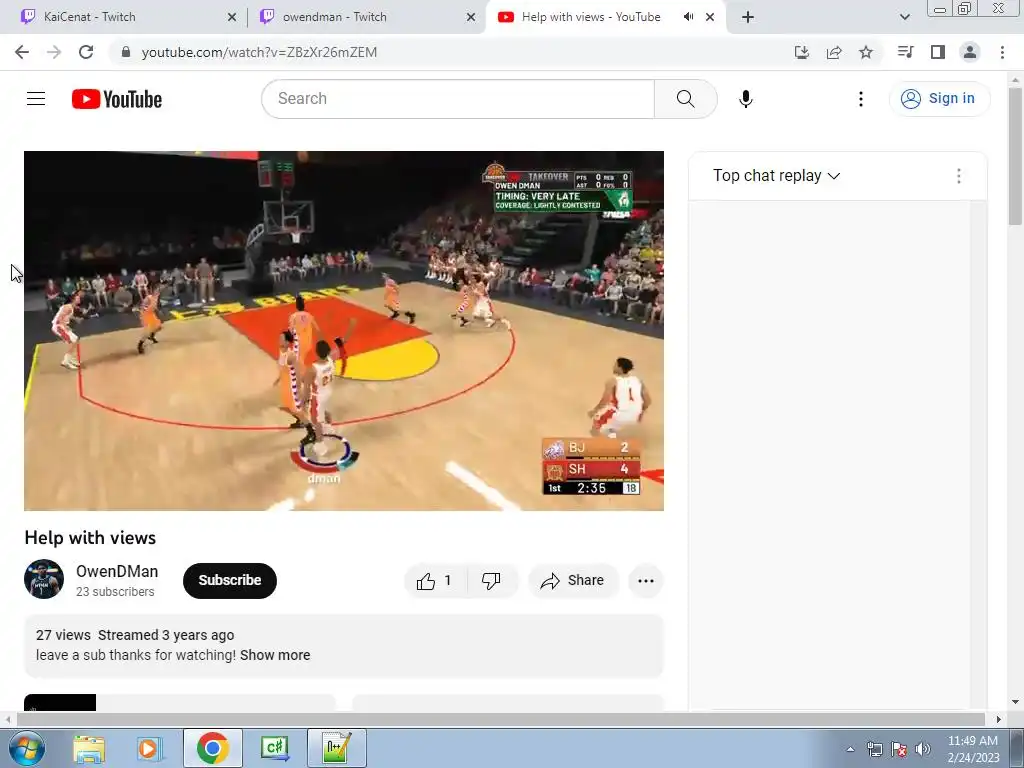This screenshot has width=1024, height=768.
Task: Open C# application in taskbar
Action: 275,748
